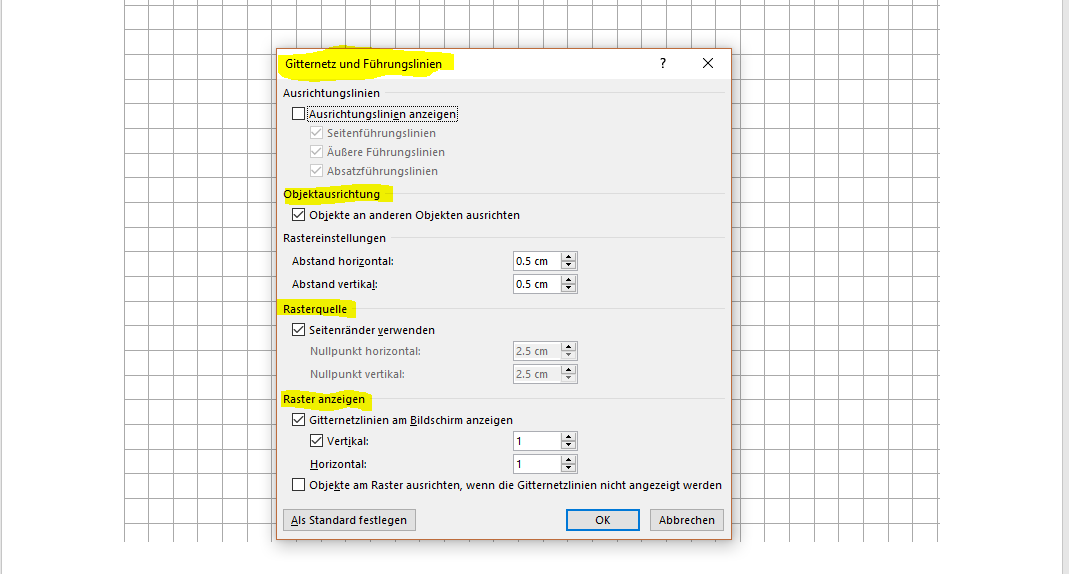The image size is (1069, 574).
Task: Click the Horizontal label under Raster anzeigen
Action: point(338,464)
